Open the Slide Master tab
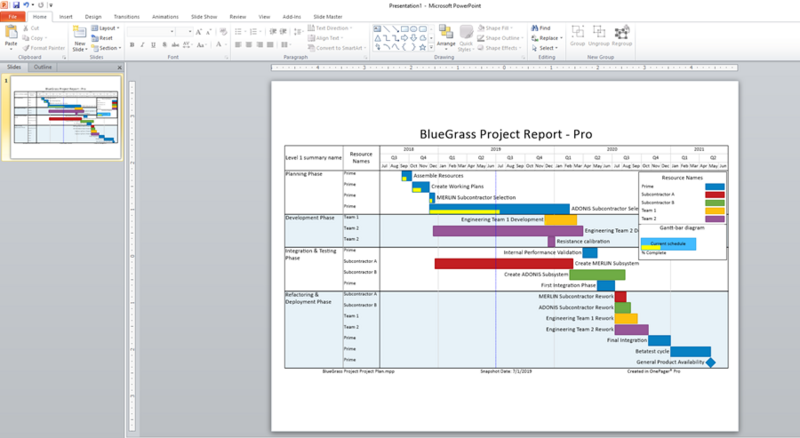This screenshot has height=438, width=800. click(328, 17)
